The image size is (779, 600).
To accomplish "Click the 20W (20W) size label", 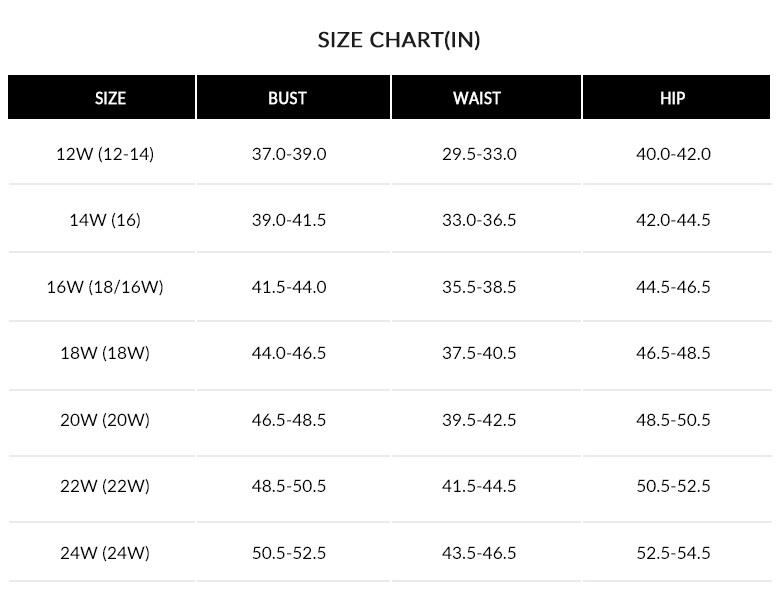I will pos(105,420).
